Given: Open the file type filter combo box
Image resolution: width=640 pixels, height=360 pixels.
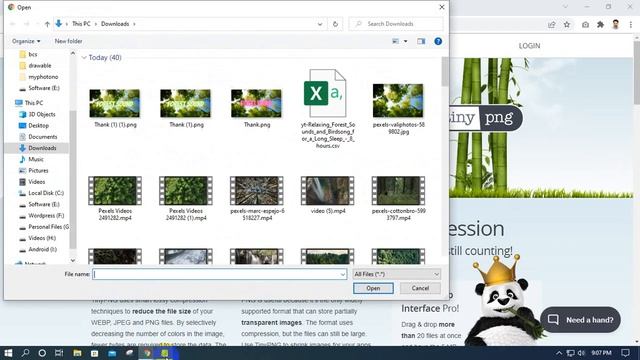Looking at the screenshot, I should pos(396,274).
